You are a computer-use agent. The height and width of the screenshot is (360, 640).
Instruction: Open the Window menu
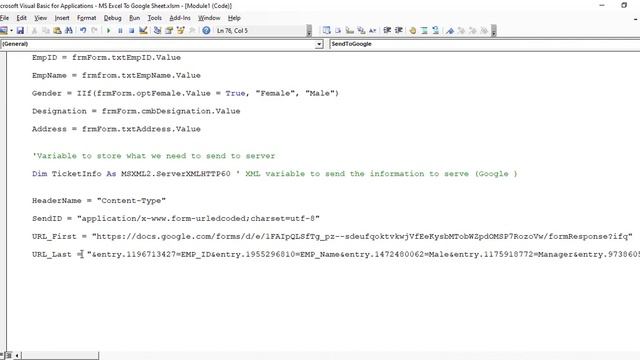(x=209, y=18)
